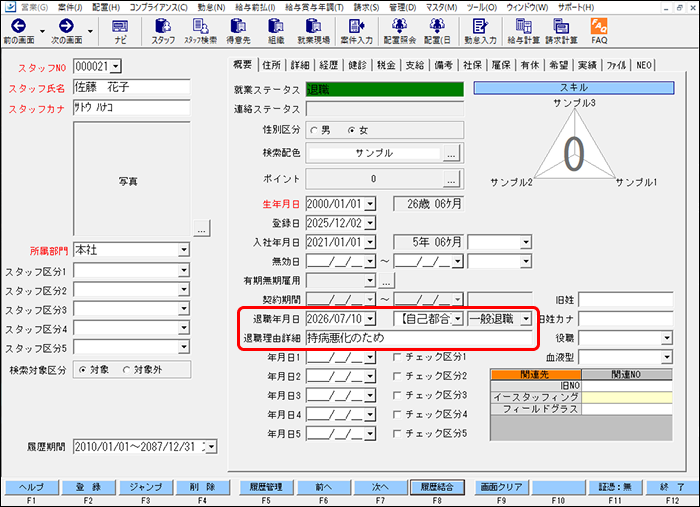Image resolution: width=700 pixels, height=507 pixels.
Task: Open the ポイント ellipsis button
Action: click(x=451, y=179)
